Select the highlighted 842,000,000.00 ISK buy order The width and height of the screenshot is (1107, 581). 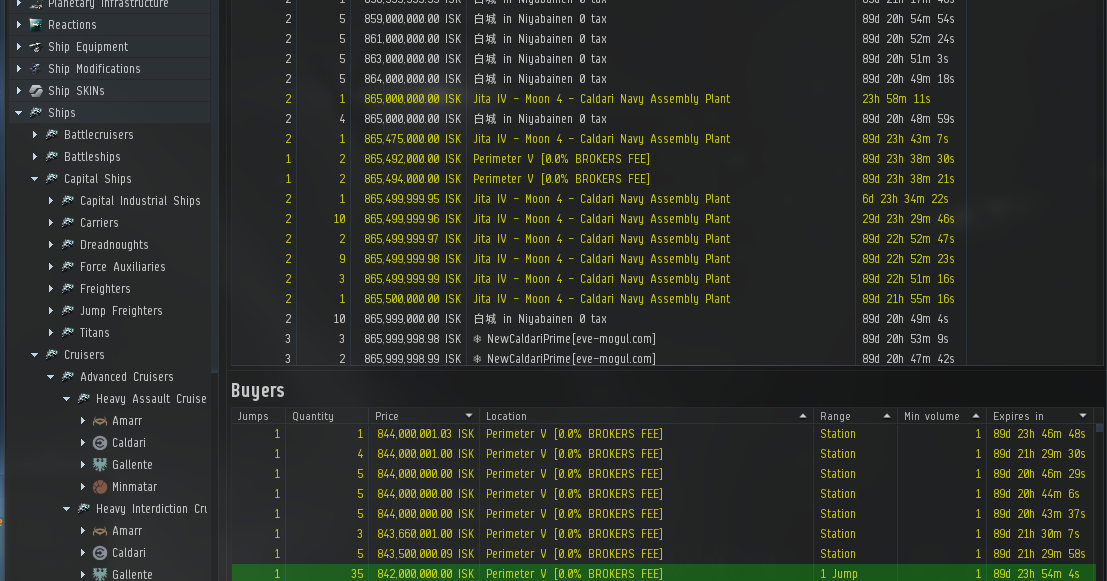[664, 573]
